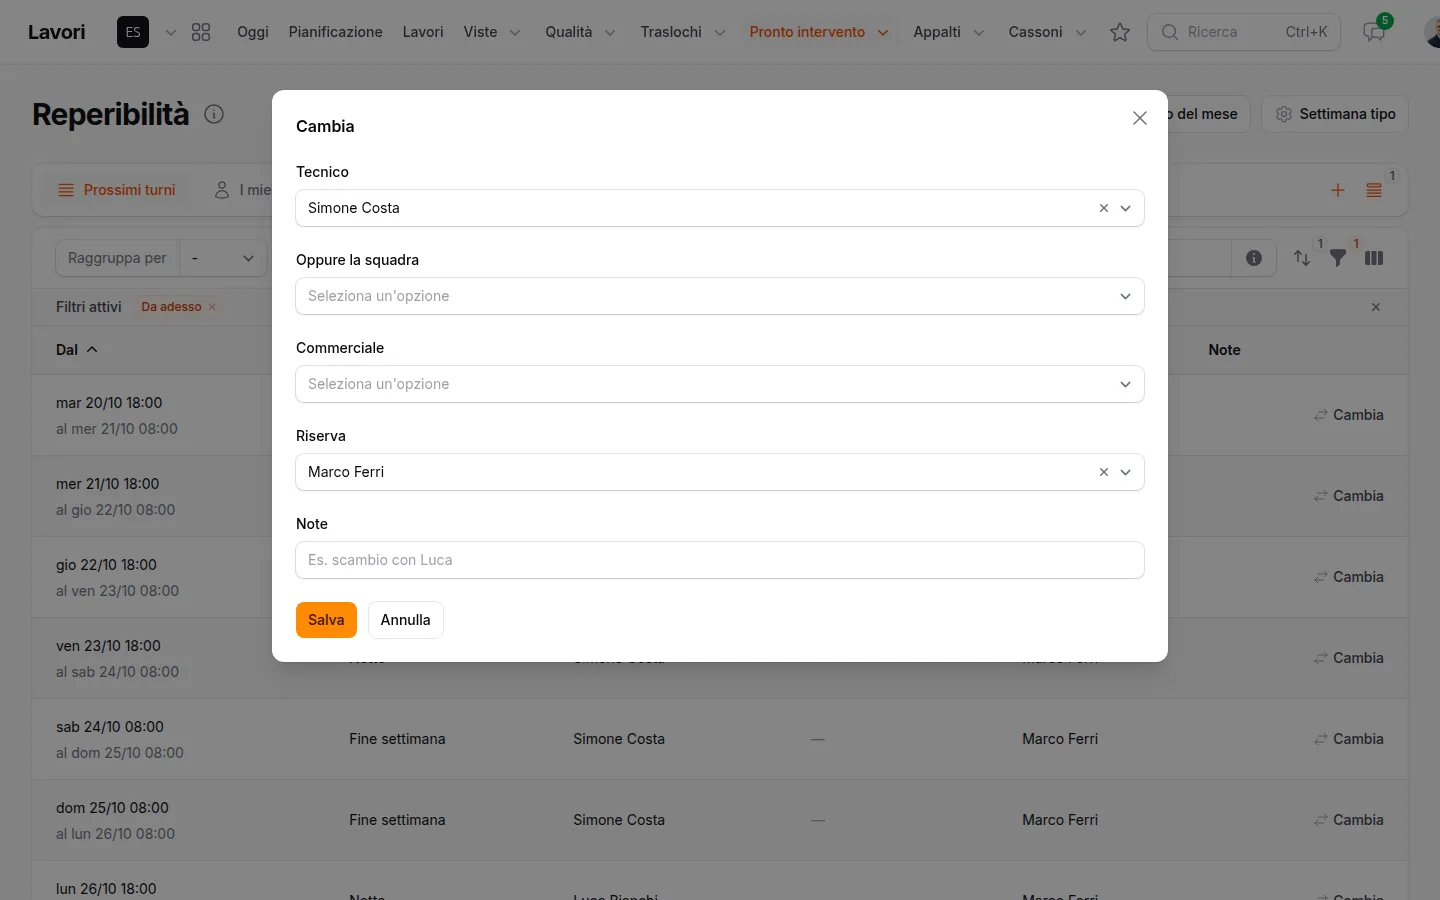Open the Traslochi menu

click(x=683, y=32)
